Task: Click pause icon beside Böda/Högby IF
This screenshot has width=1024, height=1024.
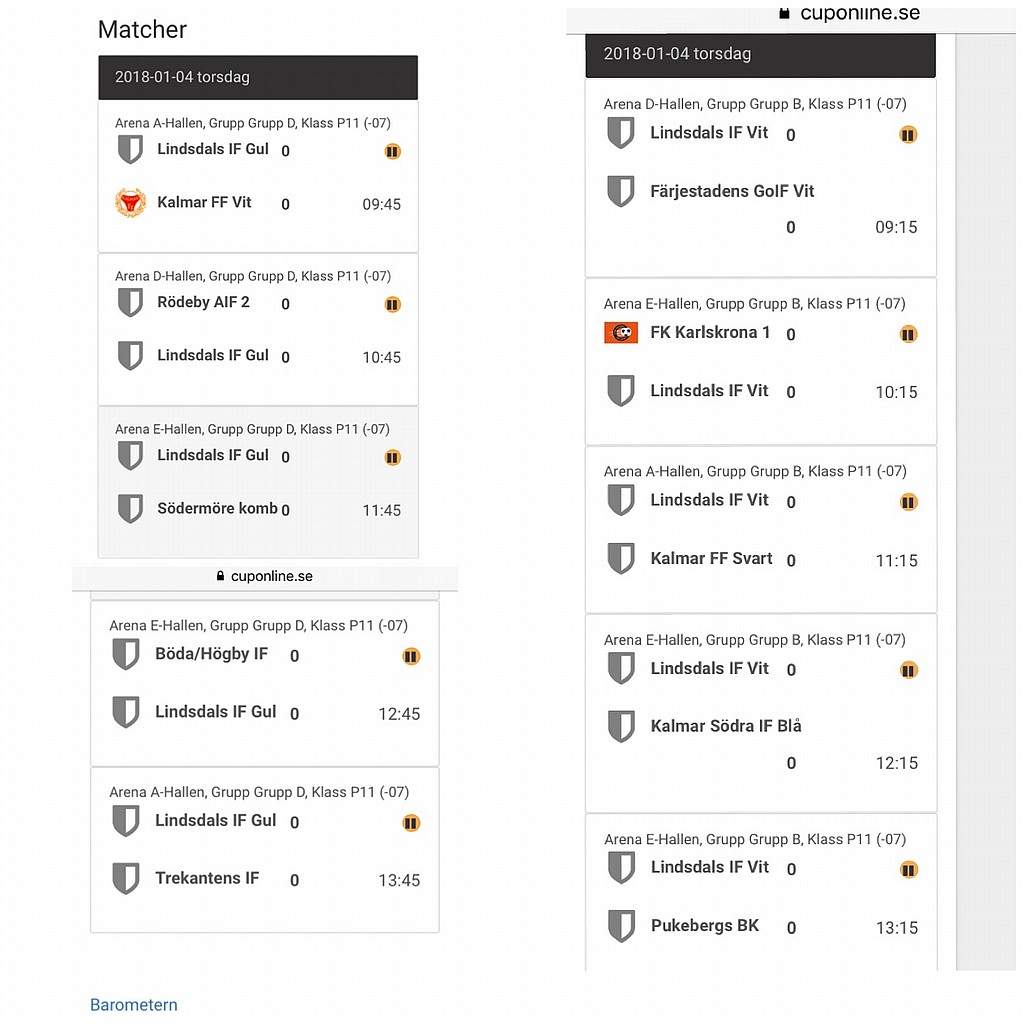Action: point(411,656)
